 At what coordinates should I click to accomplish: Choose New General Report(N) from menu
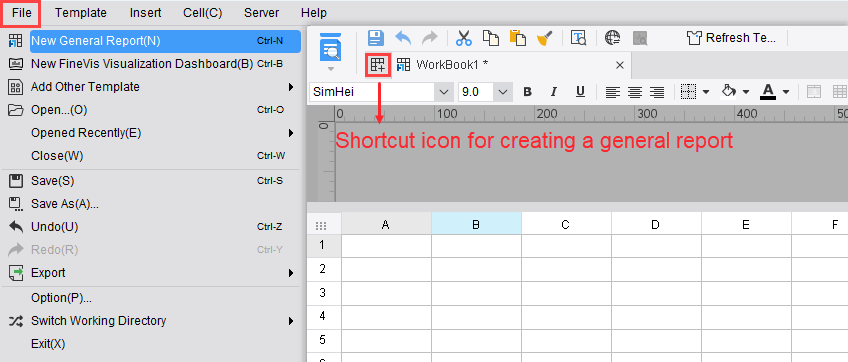[165, 41]
